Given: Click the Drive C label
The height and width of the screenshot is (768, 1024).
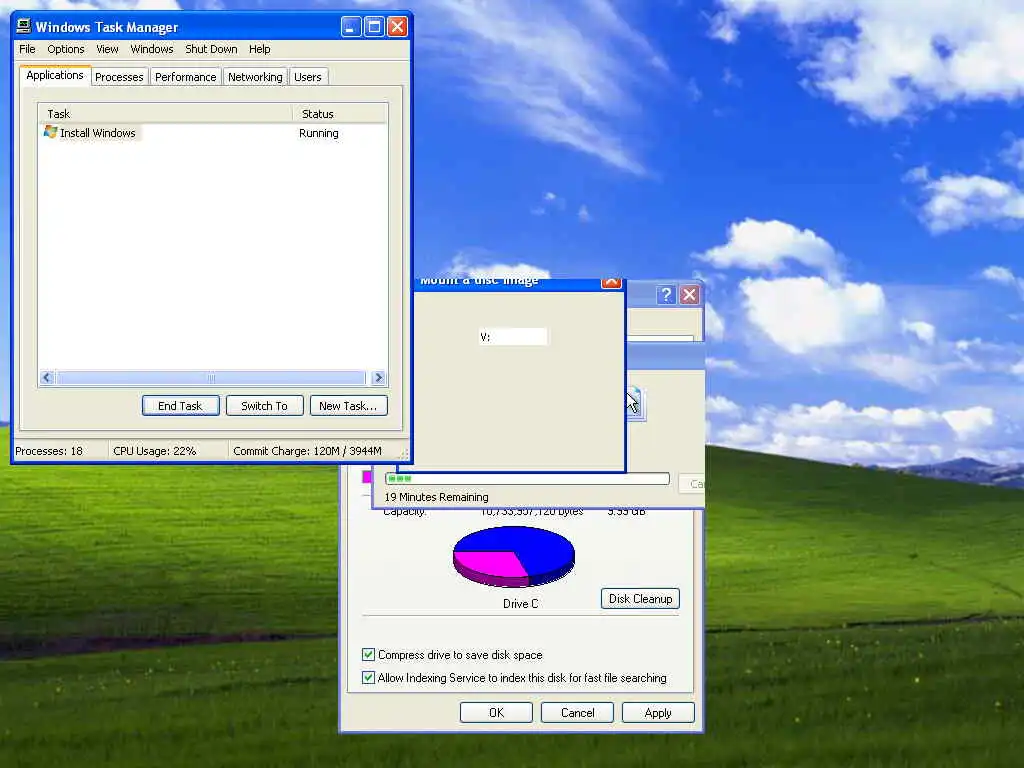Looking at the screenshot, I should click(520, 603).
